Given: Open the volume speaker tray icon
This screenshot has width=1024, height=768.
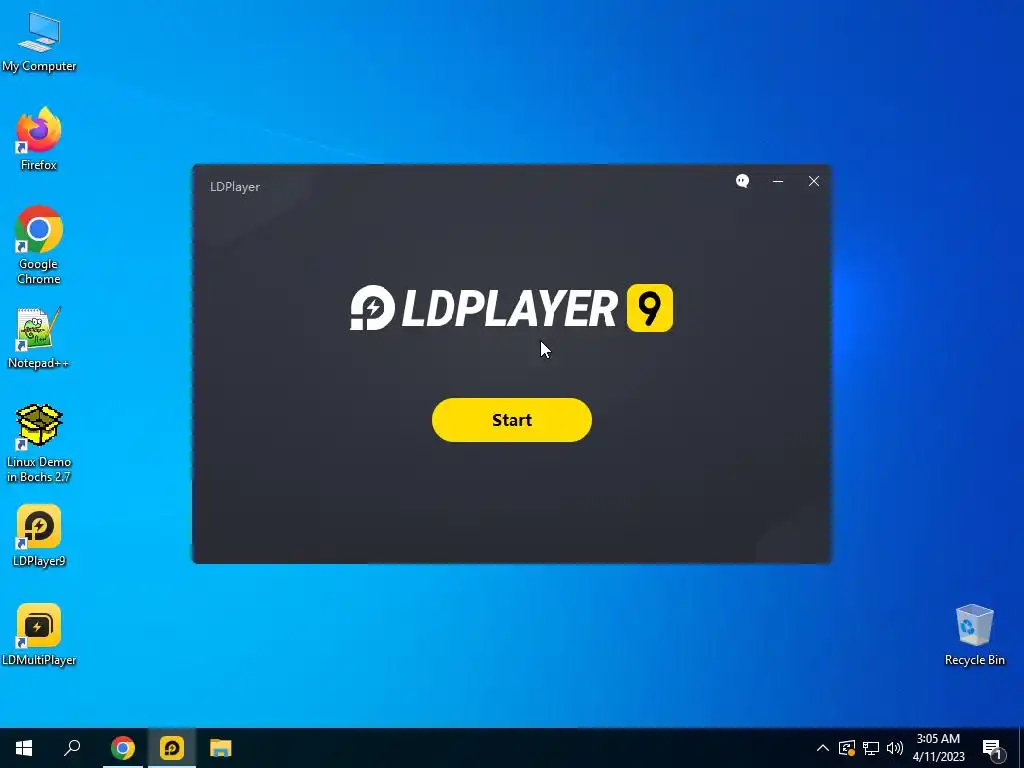Looking at the screenshot, I should 895,748.
